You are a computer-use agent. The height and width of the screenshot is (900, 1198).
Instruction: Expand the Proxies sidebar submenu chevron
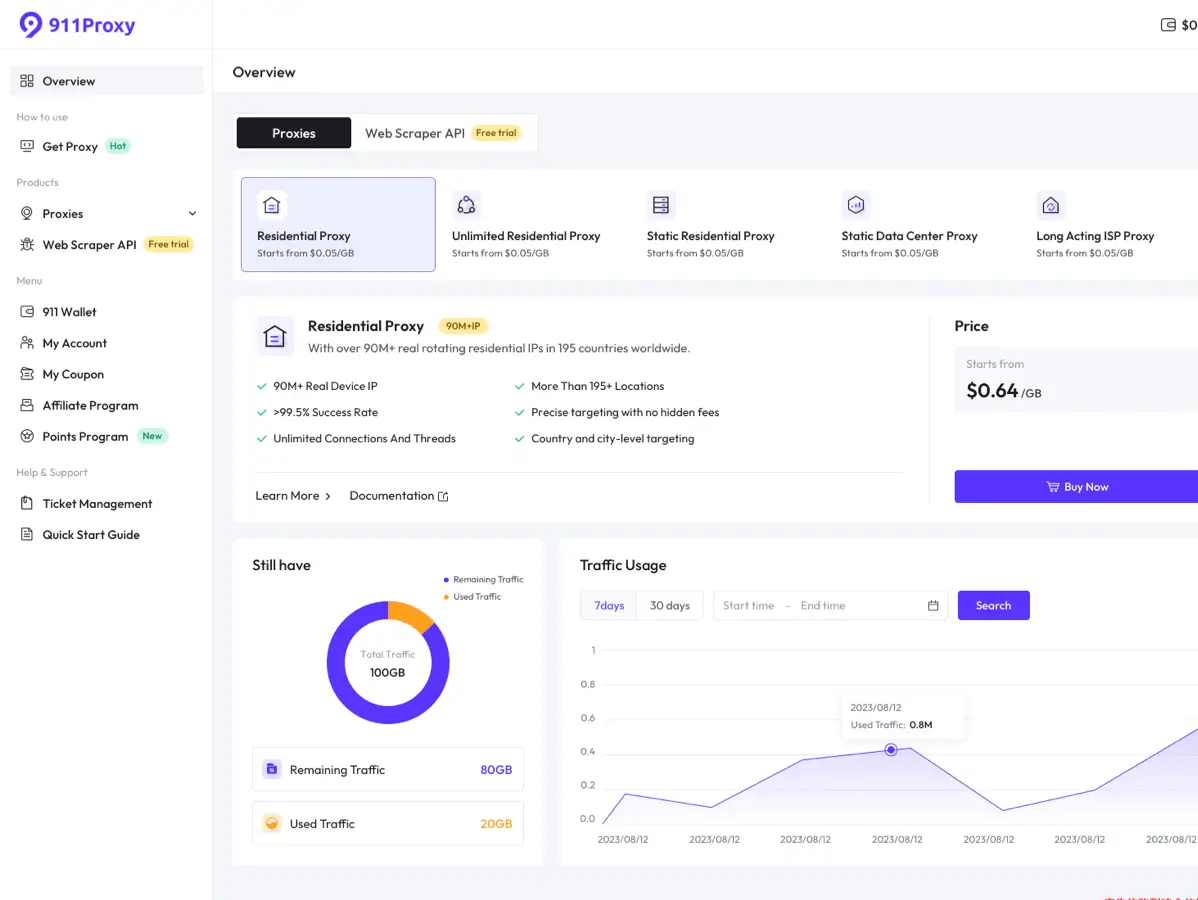pos(192,214)
